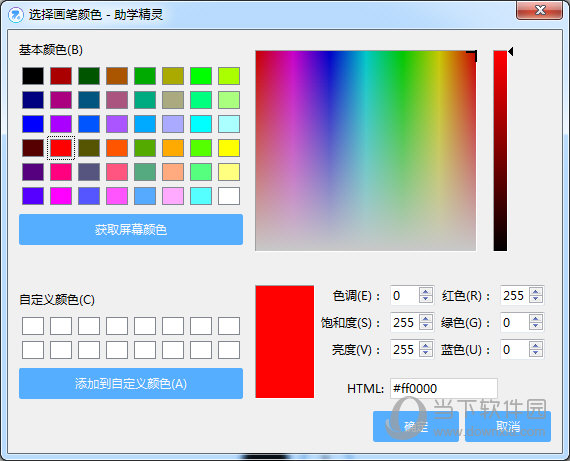Click the large red color preview box
The image size is (570, 461).
point(285,342)
